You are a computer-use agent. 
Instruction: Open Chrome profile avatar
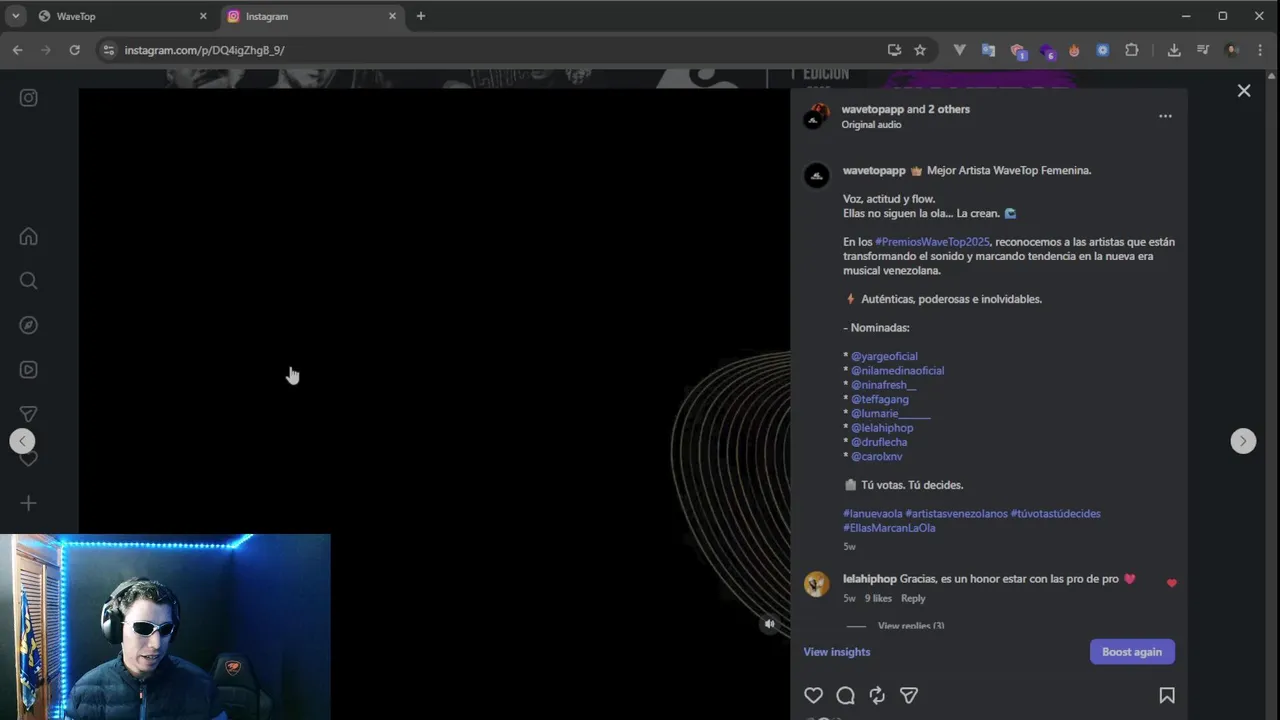coord(1232,50)
